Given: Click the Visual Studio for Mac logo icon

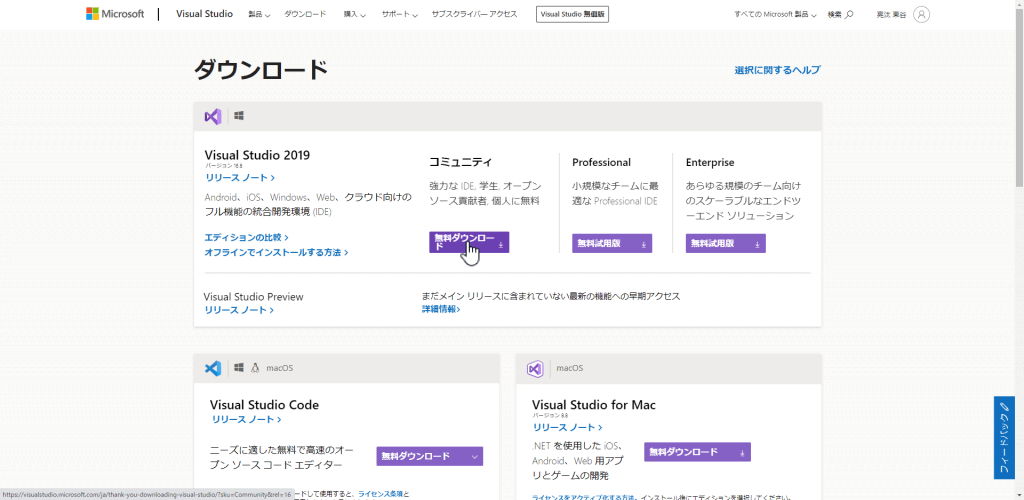Looking at the screenshot, I should click(x=535, y=368).
